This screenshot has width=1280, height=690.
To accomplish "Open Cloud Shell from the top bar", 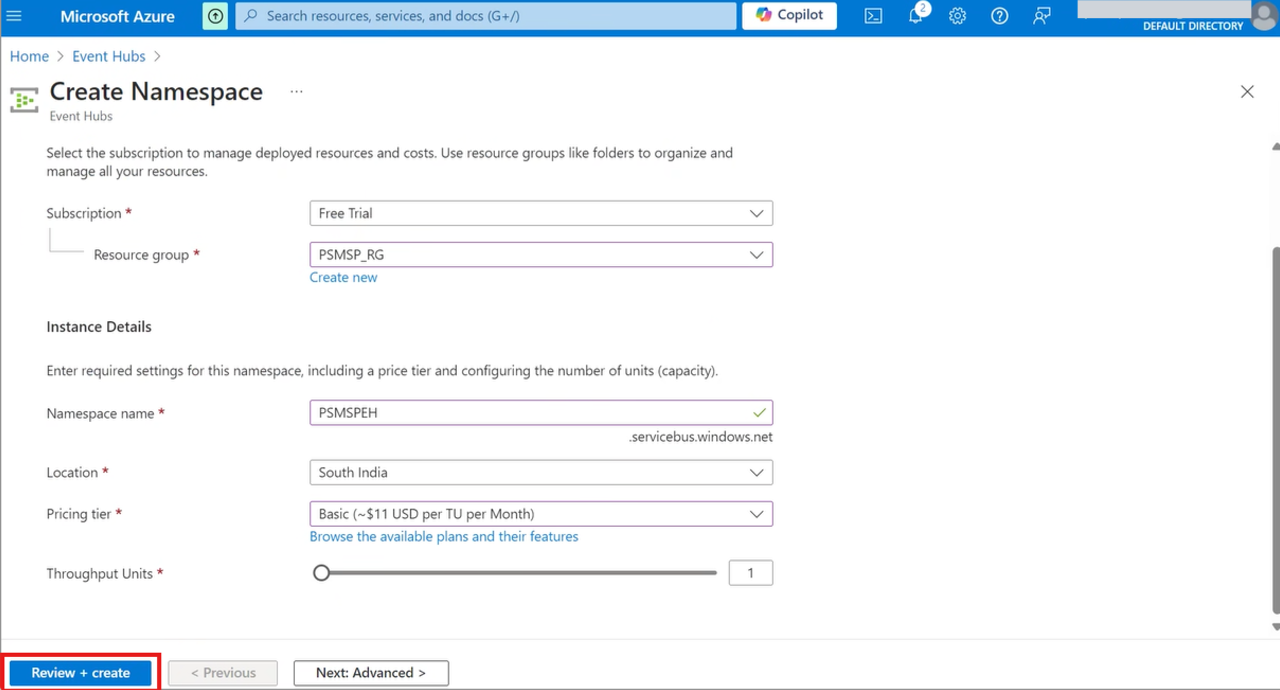I will click(873, 16).
